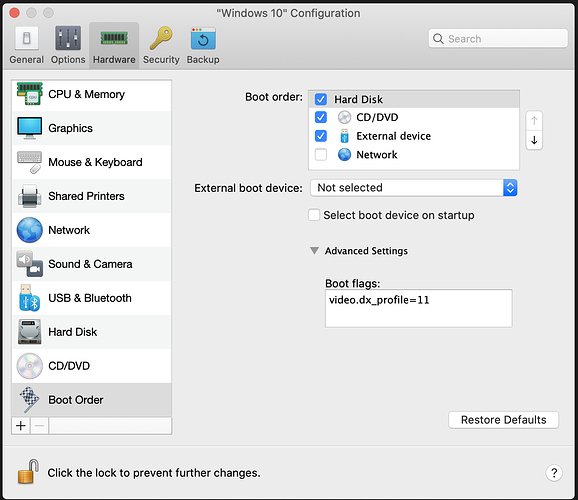Switch to Options tab label
578x500 pixels.
68,59
